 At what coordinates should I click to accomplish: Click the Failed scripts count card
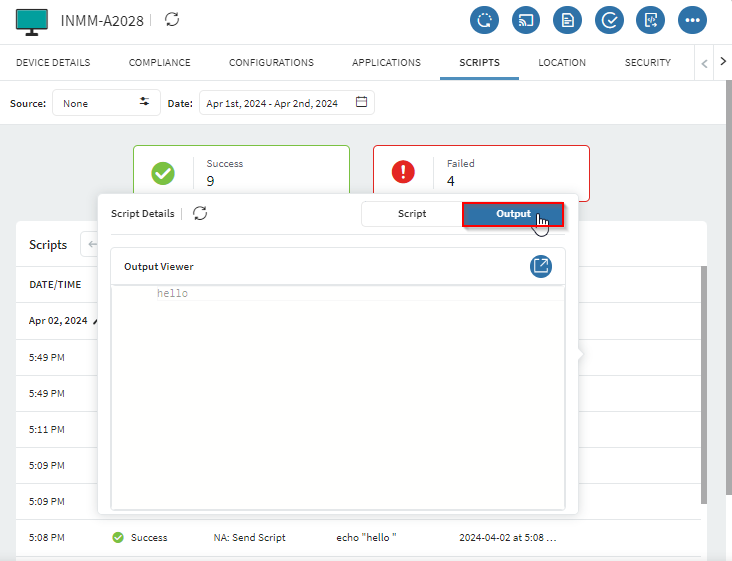481,172
